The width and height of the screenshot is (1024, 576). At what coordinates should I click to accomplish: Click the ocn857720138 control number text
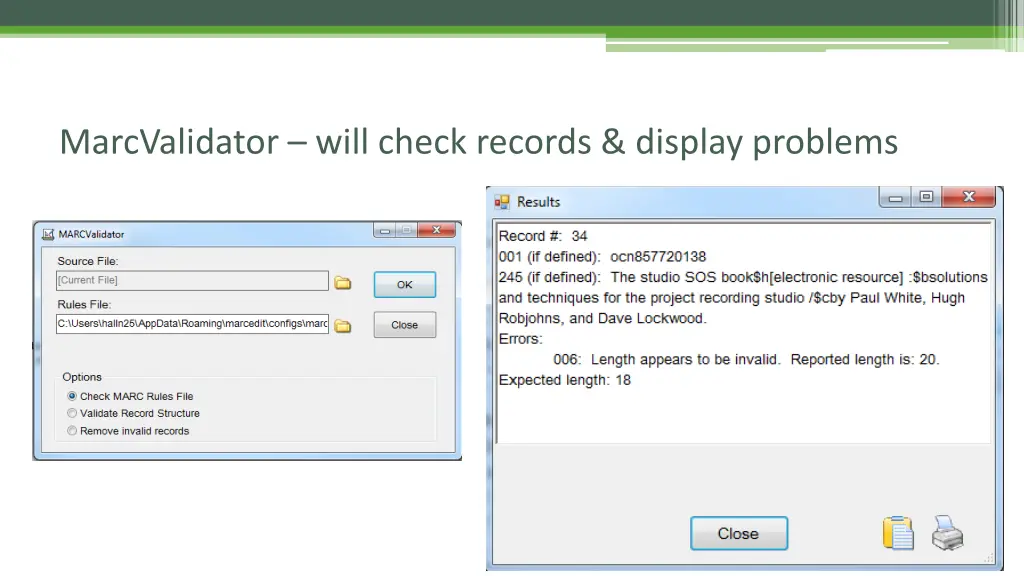658,257
